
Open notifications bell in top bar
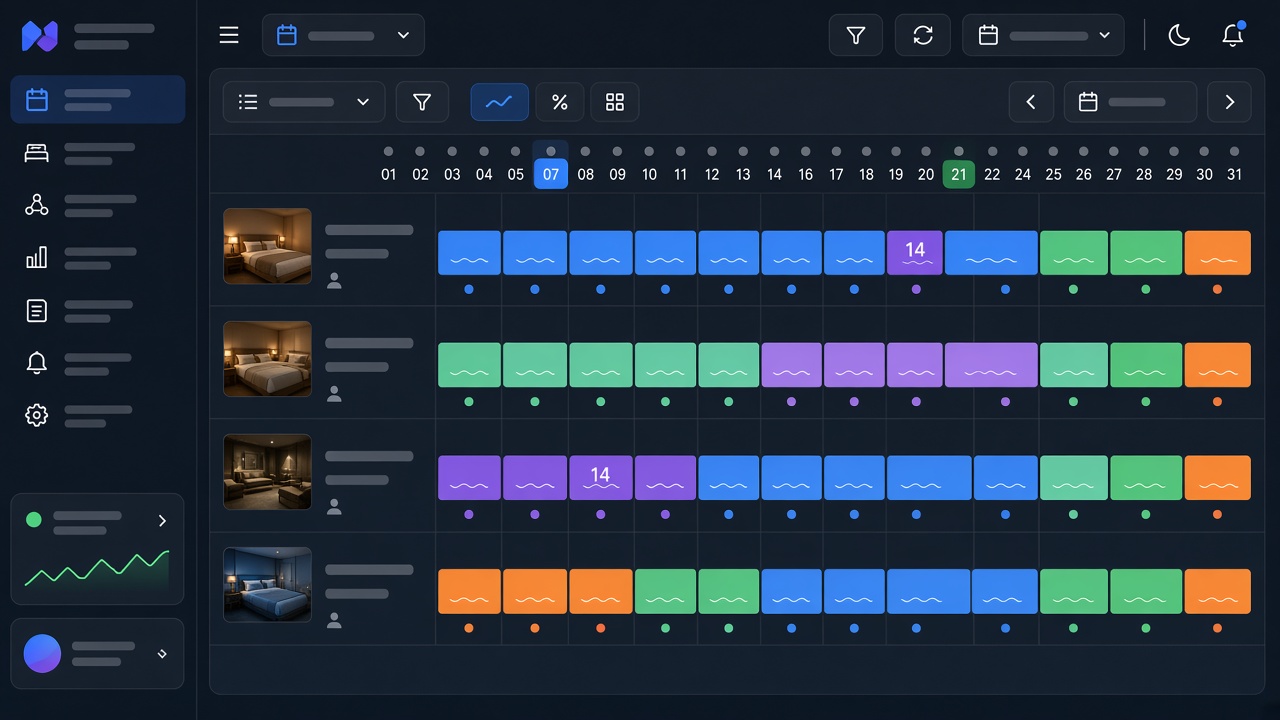[x=1233, y=35]
